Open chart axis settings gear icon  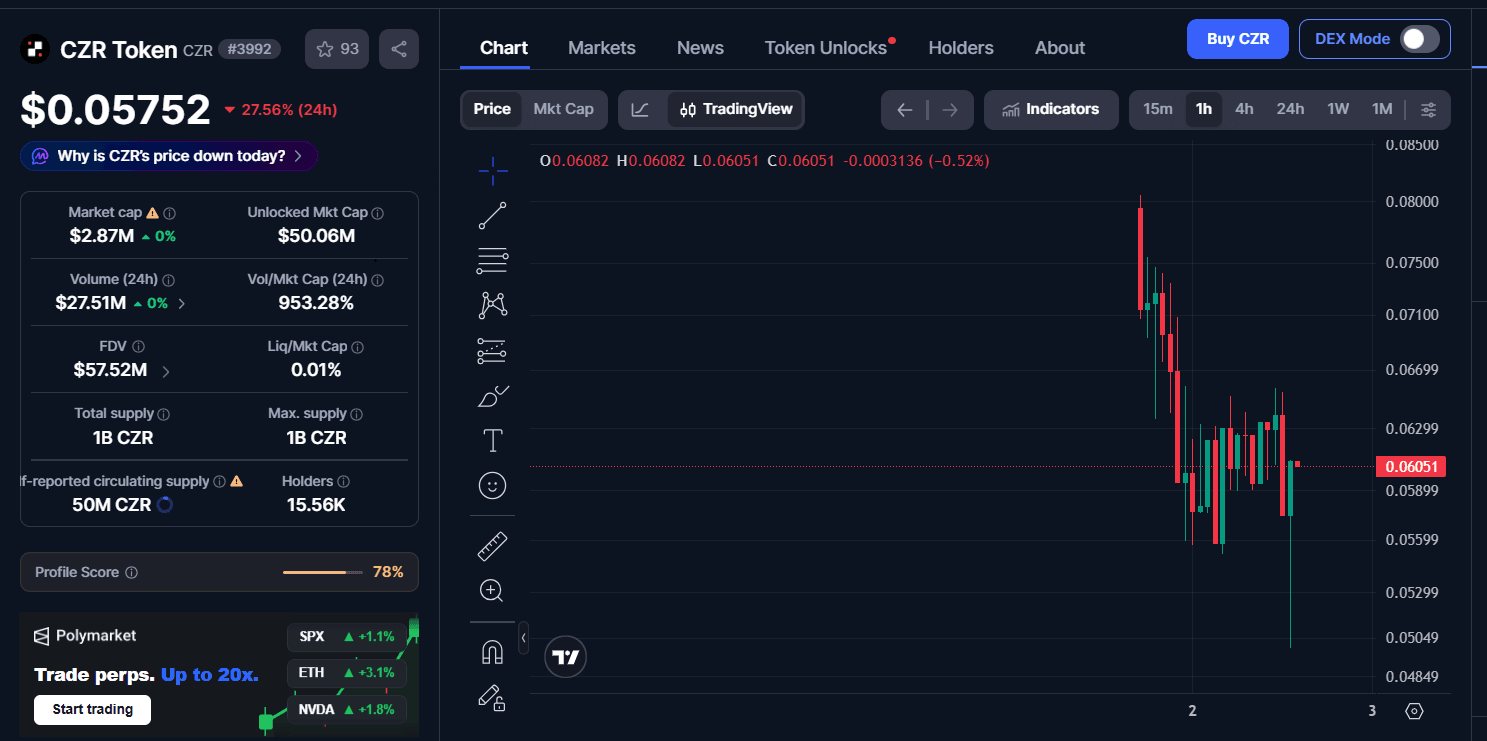coord(1414,711)
